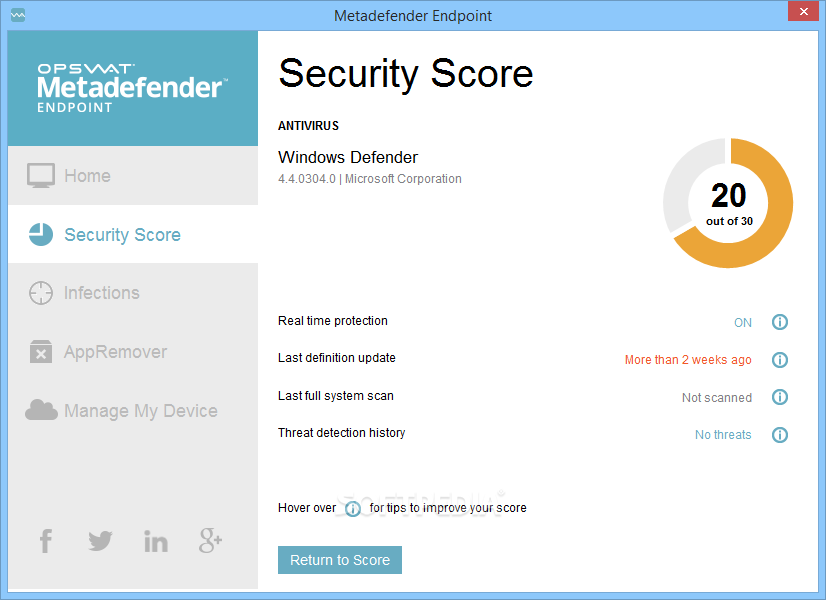This screenshot has width=826, height=600.
Task: Click the Metadefender app icon in title bar
Action: [x=18, y=15]
